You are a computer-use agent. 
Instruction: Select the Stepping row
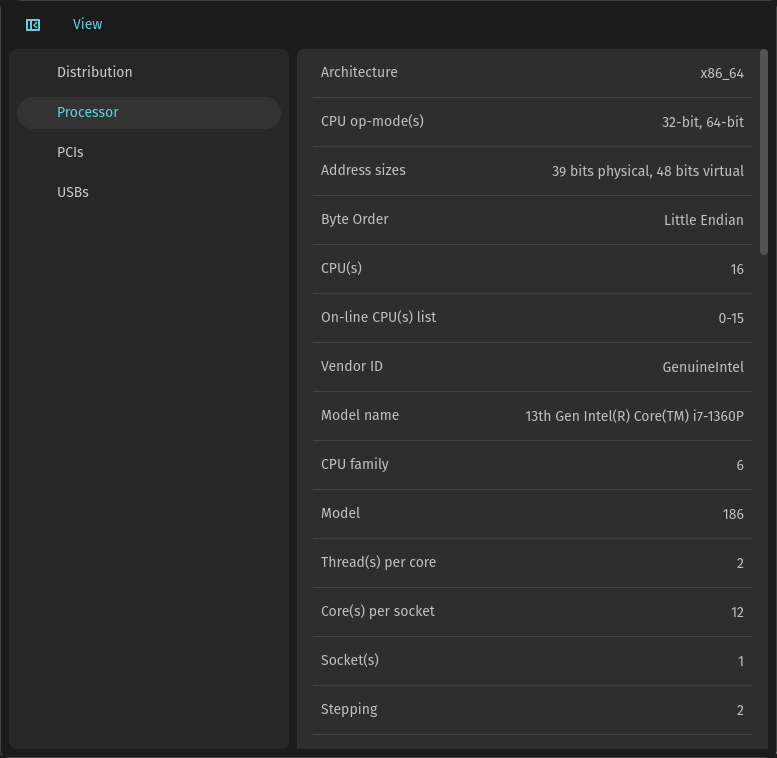(532, 710)
